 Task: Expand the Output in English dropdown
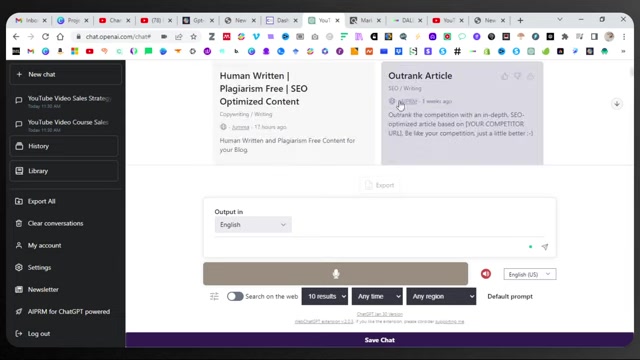(x=253, y=224)
